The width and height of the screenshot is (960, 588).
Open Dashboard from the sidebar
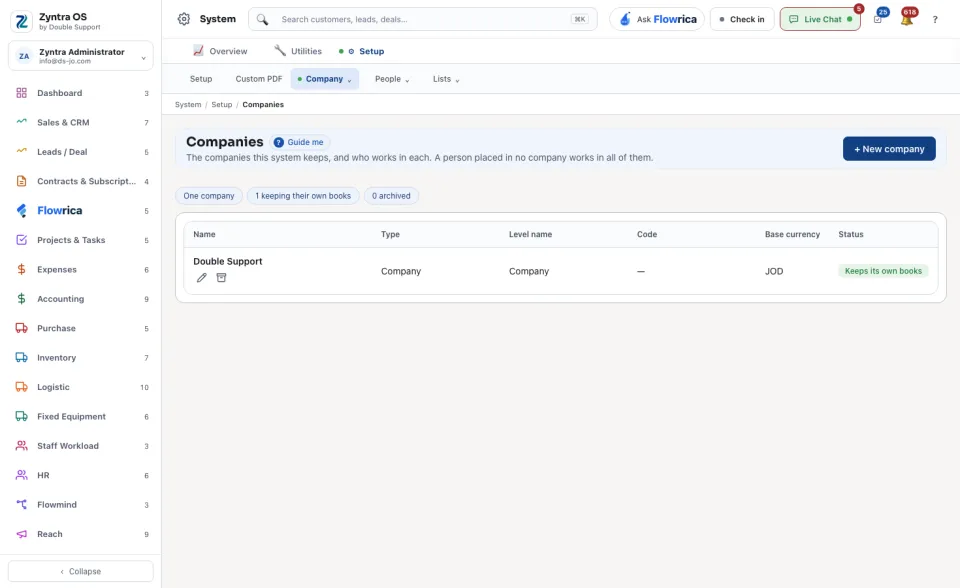[x=81, y=93]
